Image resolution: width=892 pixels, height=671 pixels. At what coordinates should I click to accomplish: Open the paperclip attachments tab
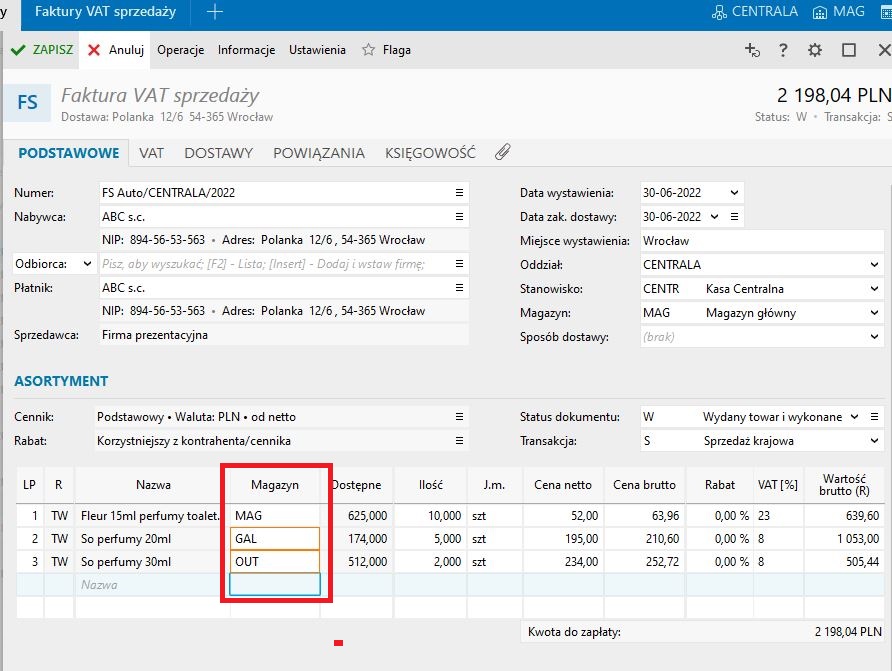[502, 153]
